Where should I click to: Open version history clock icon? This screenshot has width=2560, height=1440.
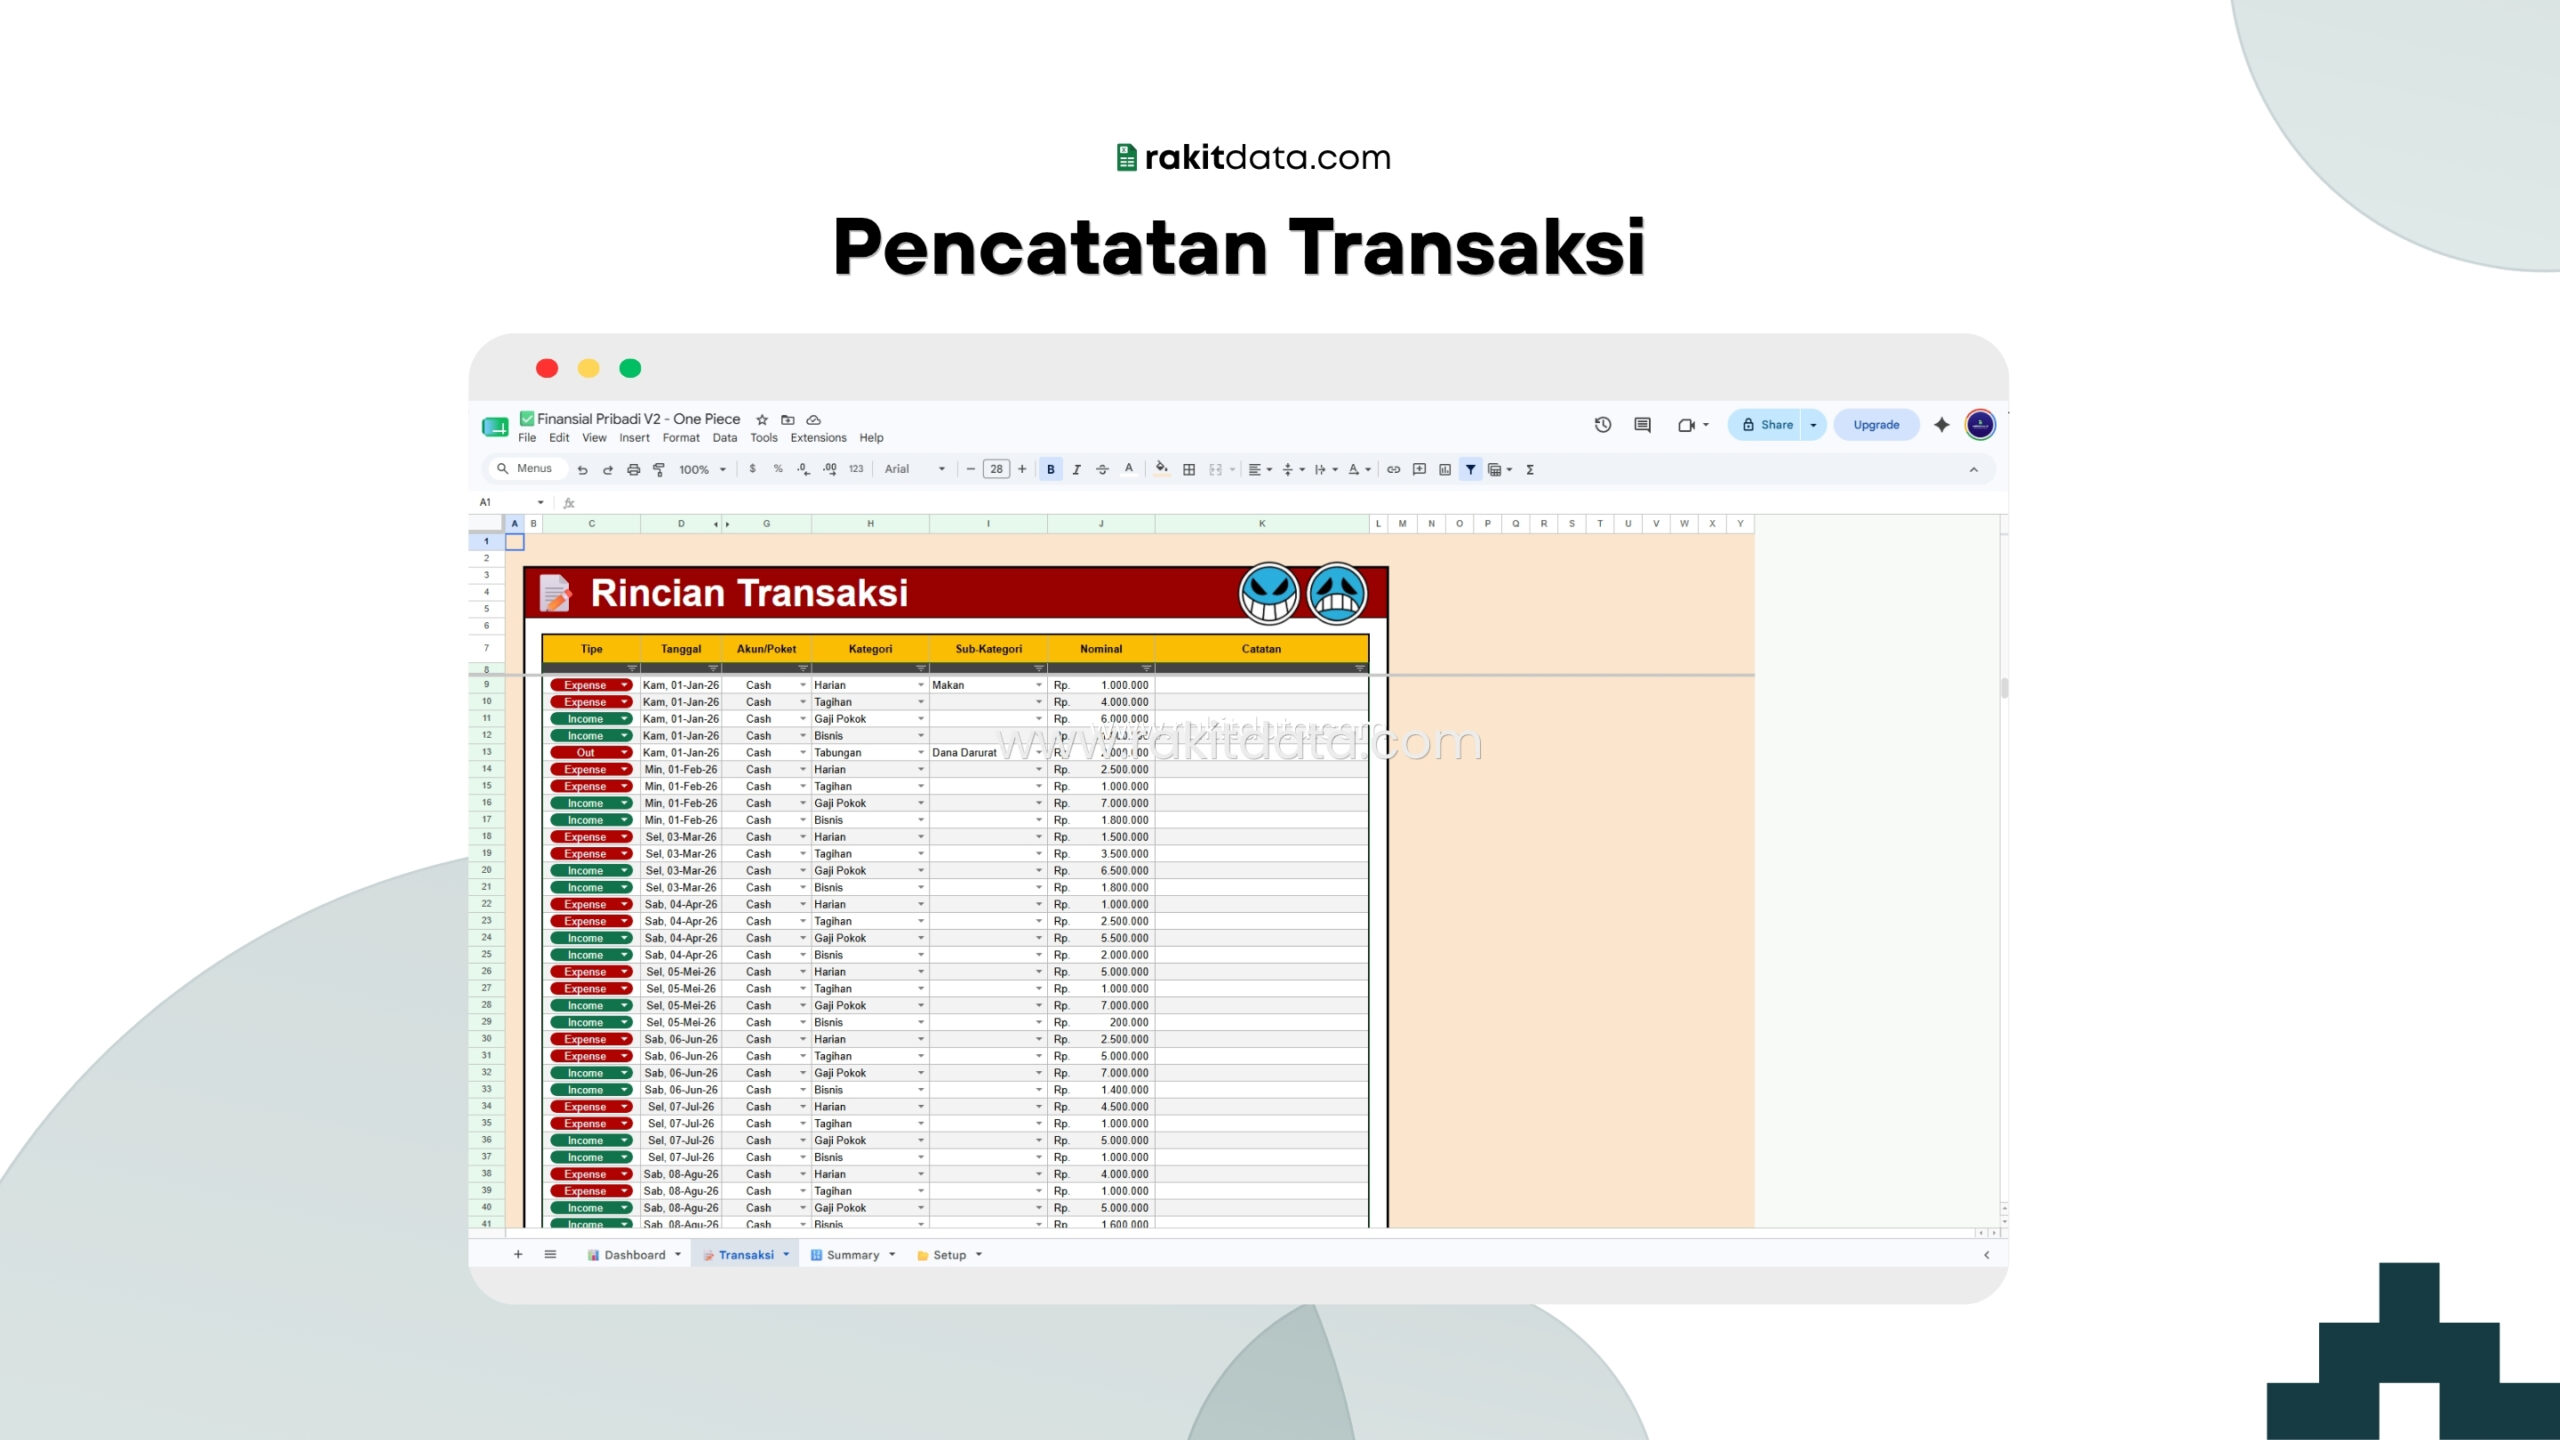[1603, 425]
